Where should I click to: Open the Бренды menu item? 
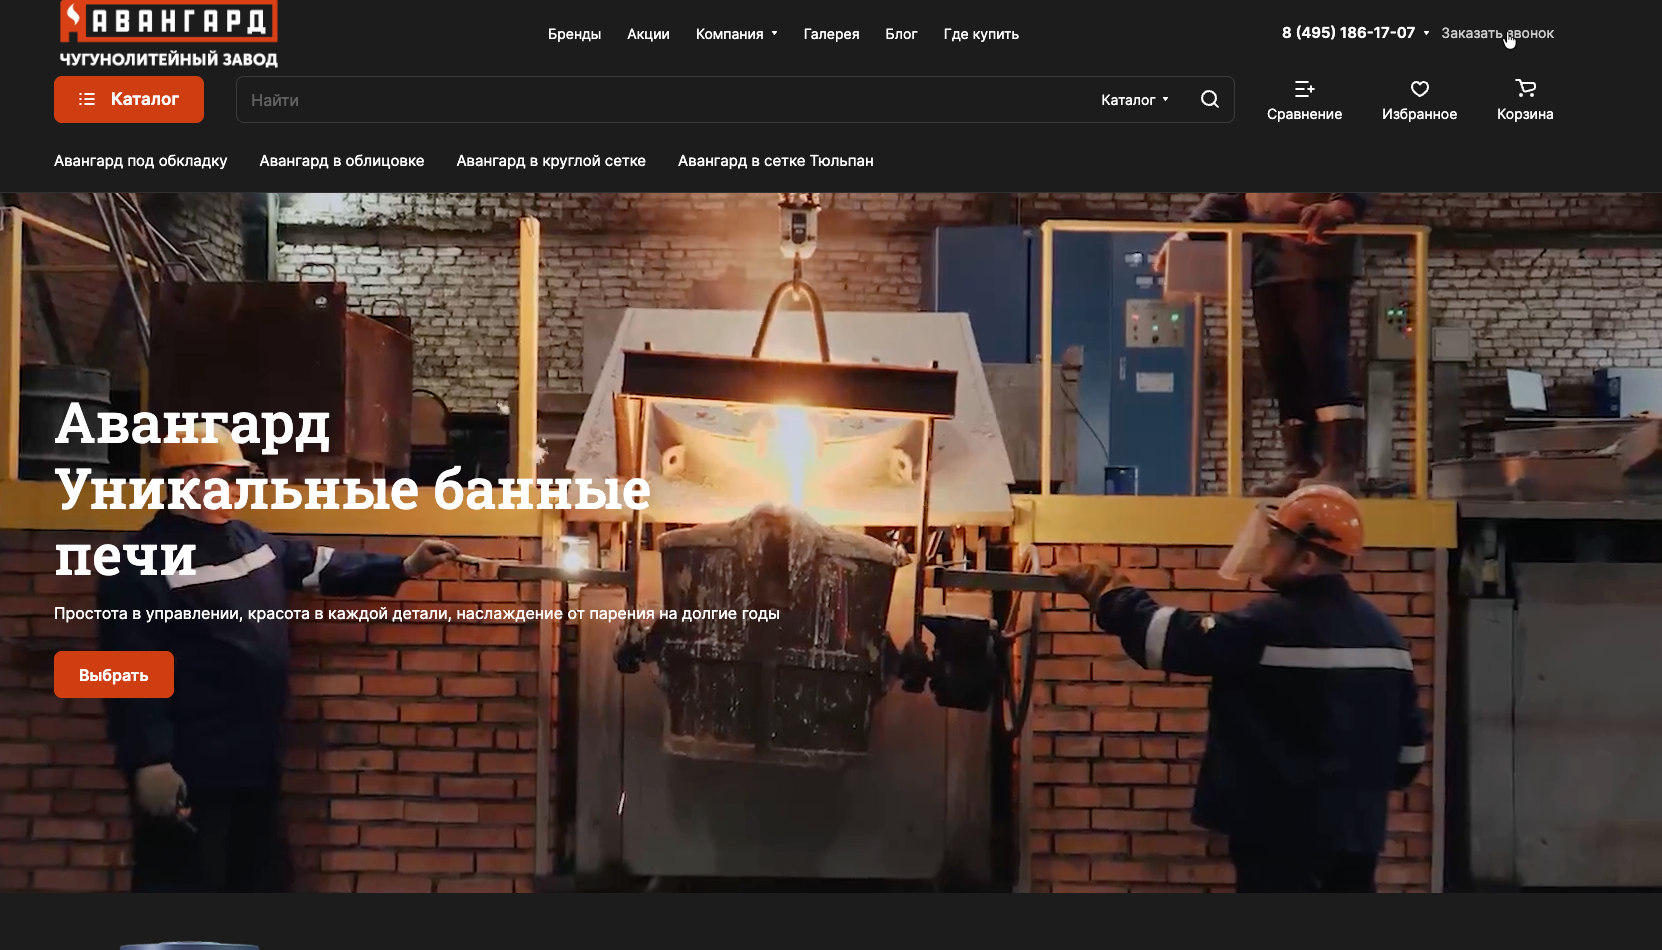tap(574, 34)
